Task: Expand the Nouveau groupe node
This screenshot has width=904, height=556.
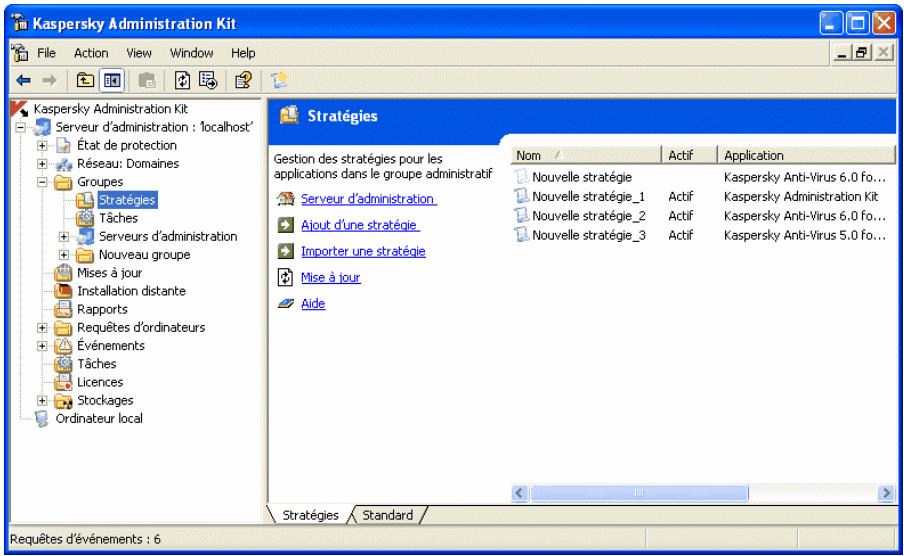Action: 64,255
